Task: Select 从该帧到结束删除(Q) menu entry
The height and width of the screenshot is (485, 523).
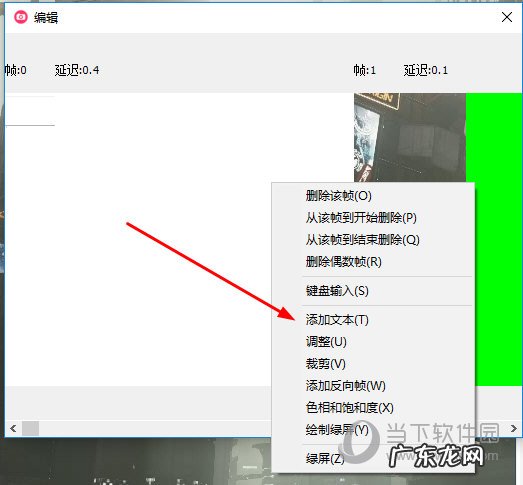Action: (x=373, y=239)
